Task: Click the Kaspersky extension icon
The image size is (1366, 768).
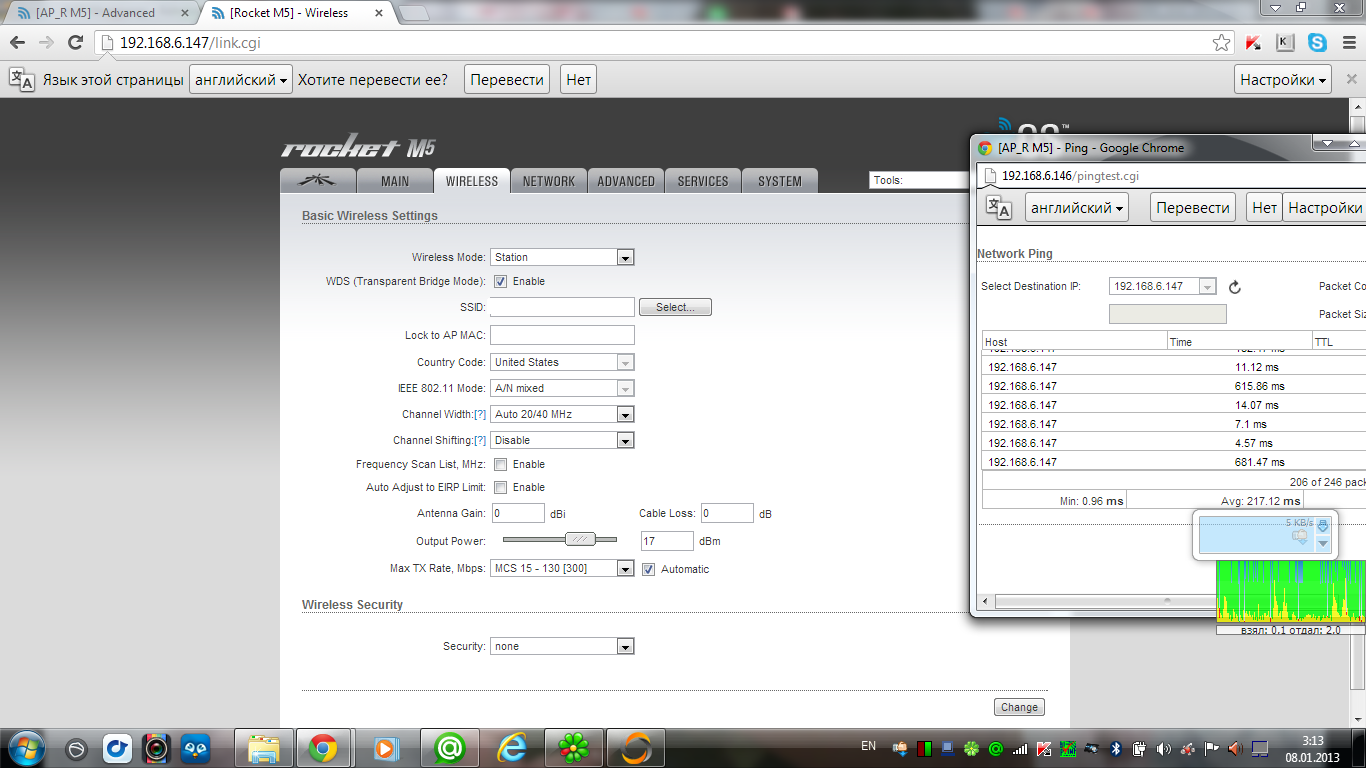Action: point(1253,43)
